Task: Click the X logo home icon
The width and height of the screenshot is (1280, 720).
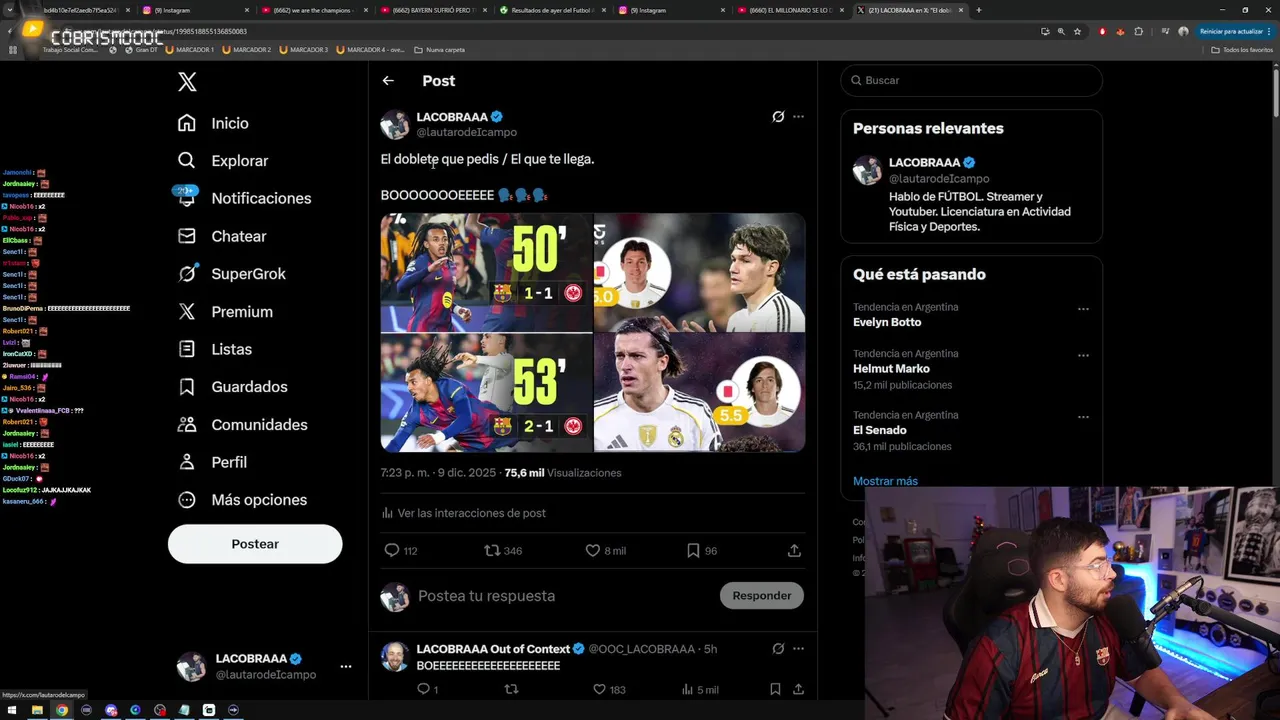Action: pyautogui.click(x=187, y=82)
